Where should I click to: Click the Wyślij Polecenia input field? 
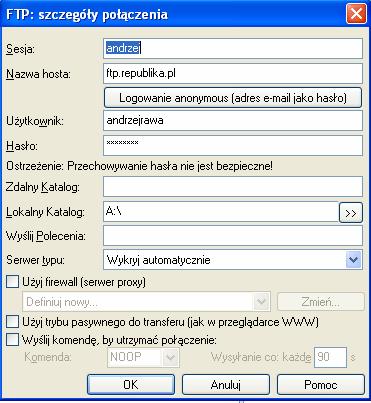(233, 236)
